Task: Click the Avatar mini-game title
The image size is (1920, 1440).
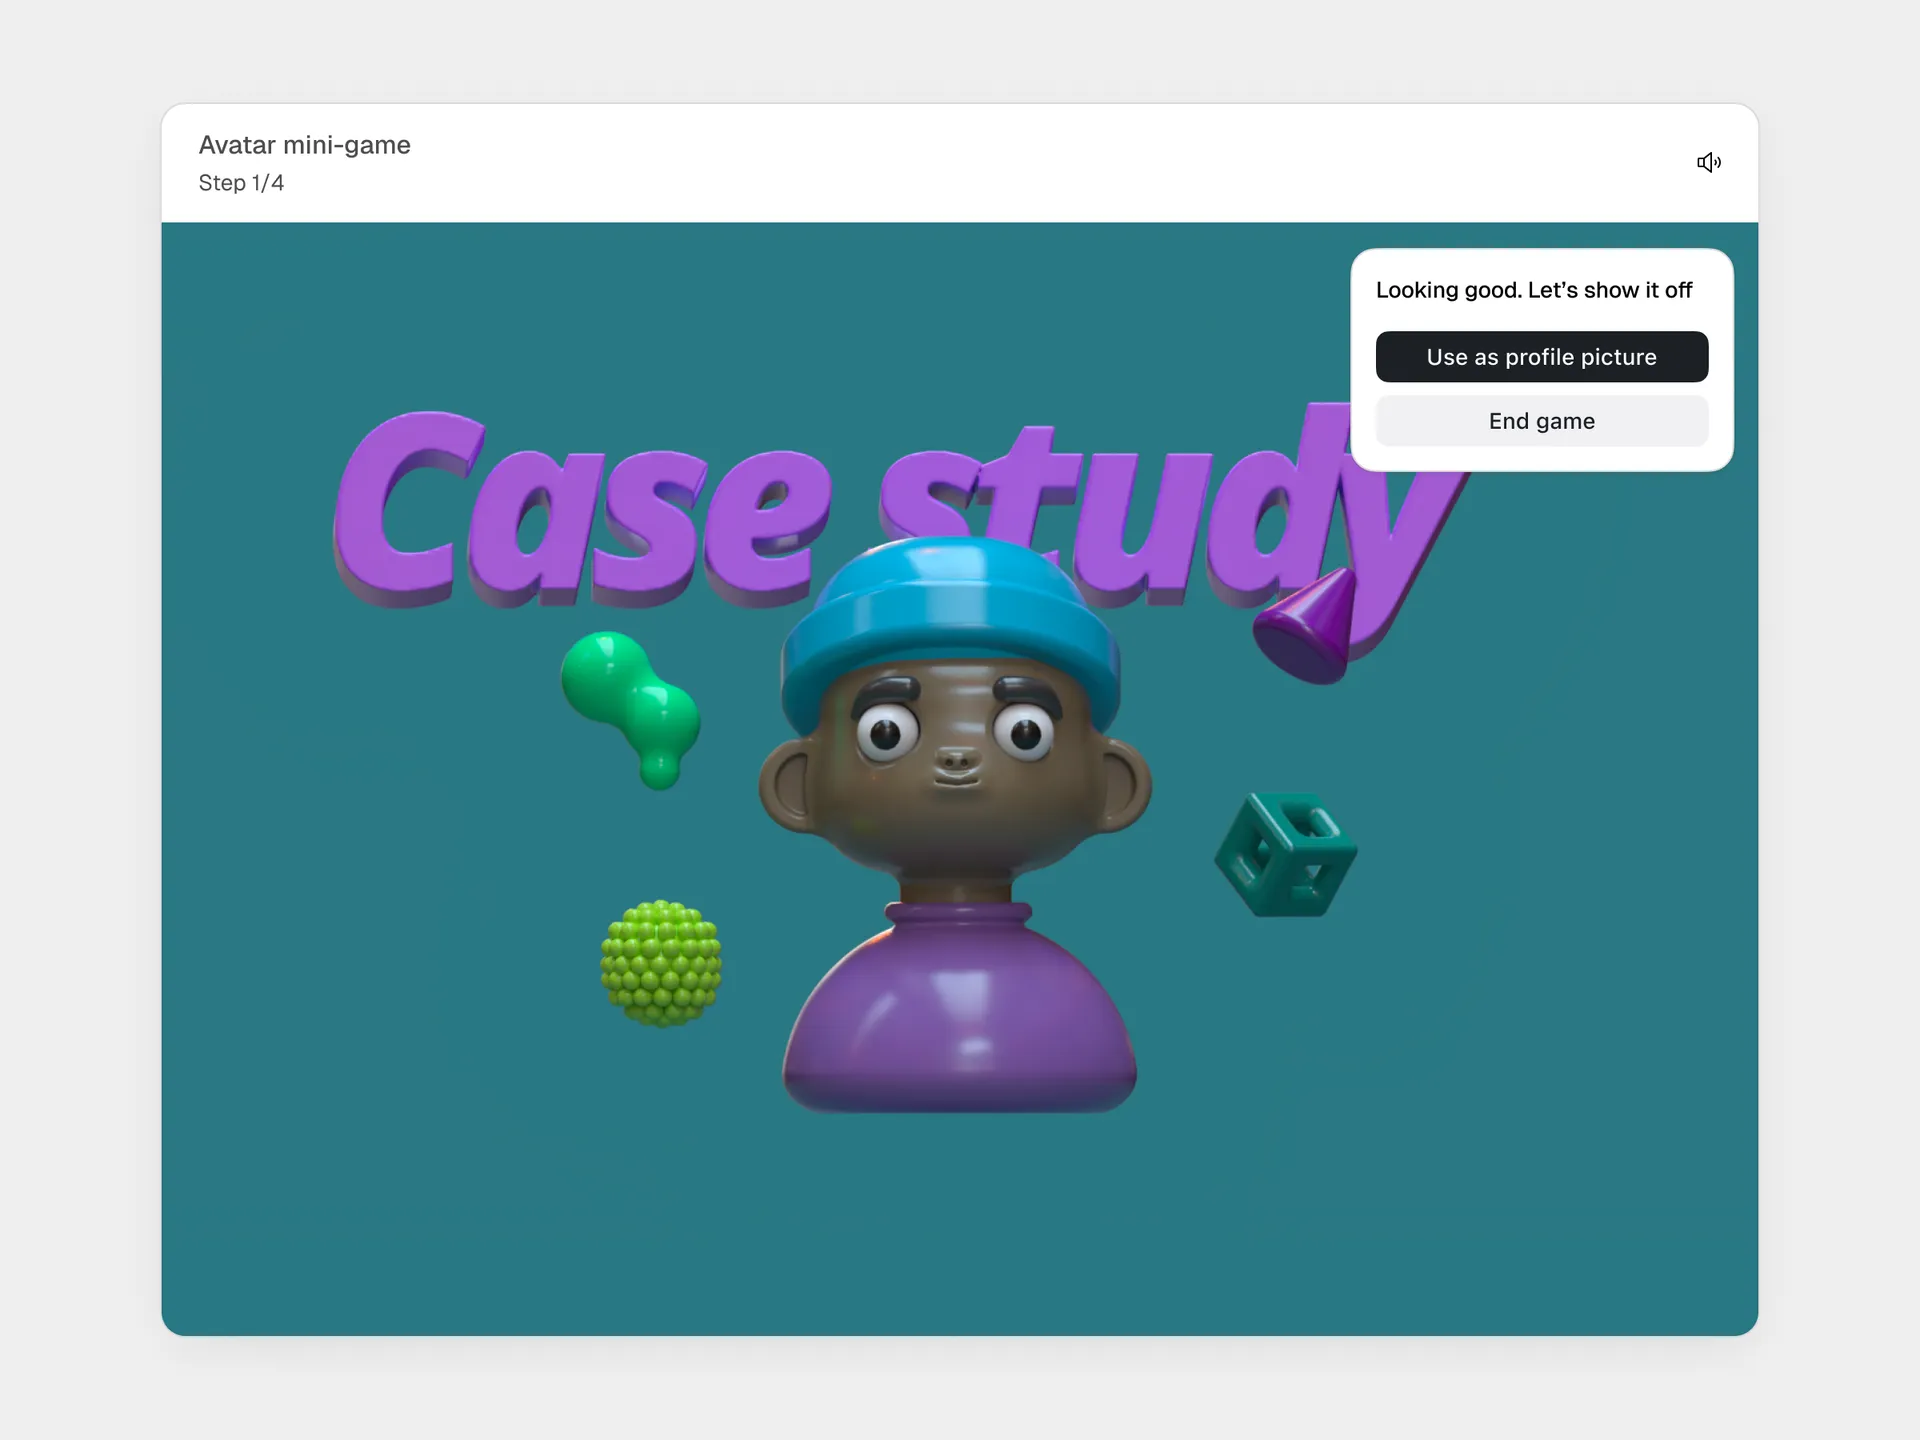Action: click(304, 145)
